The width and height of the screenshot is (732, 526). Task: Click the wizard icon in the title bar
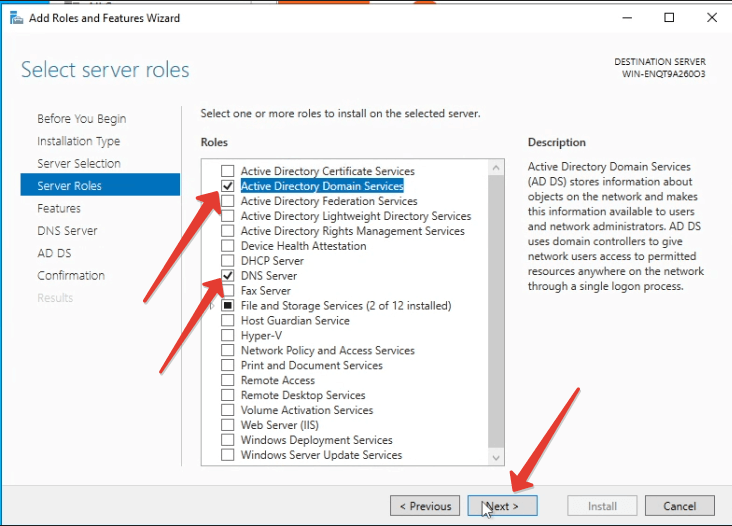pos(16,18)
